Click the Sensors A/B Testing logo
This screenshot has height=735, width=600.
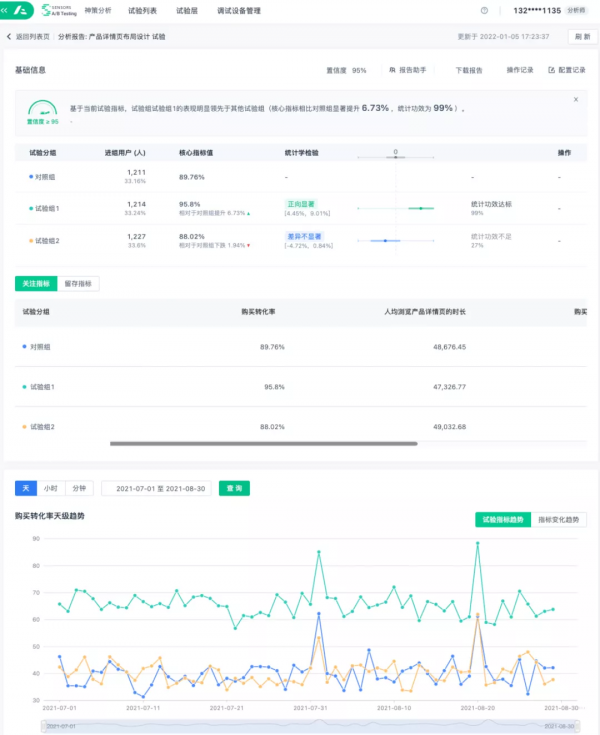pyautogui.click(x=55, y=10)
